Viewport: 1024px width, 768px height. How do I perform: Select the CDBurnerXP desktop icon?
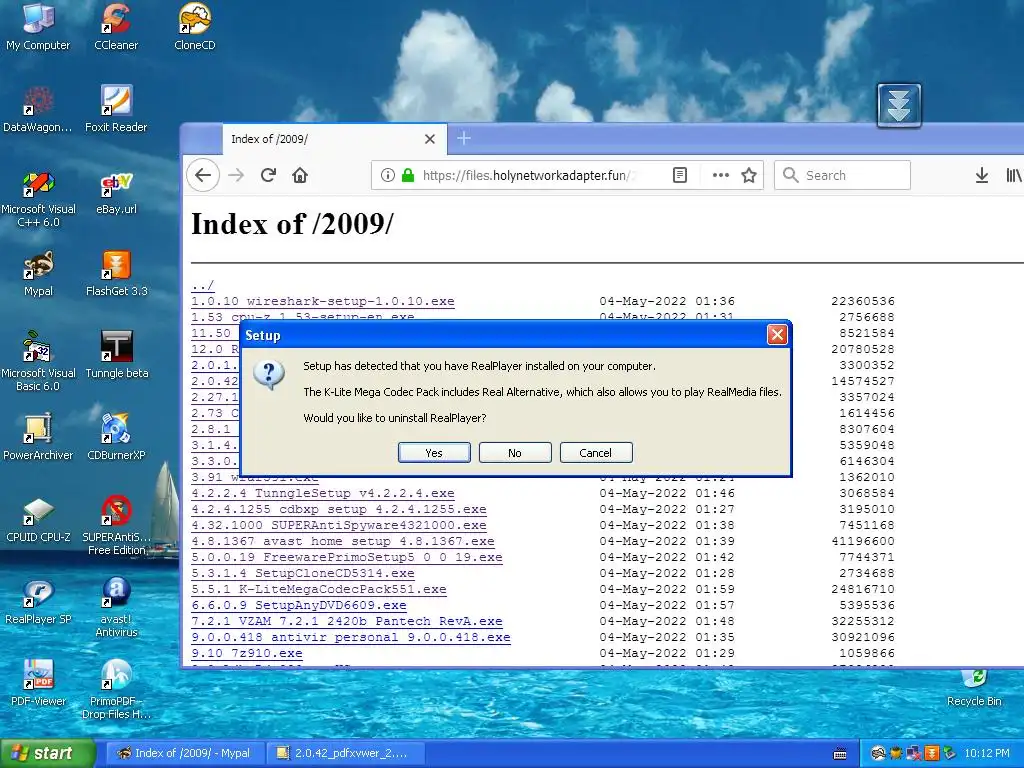coord(116,438)
